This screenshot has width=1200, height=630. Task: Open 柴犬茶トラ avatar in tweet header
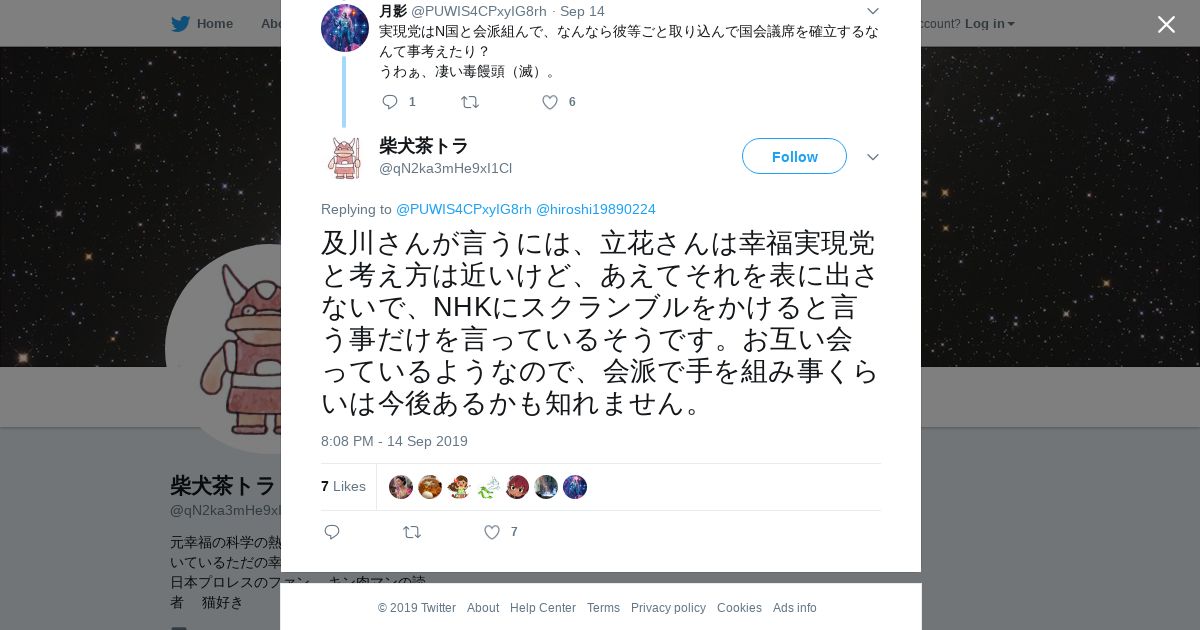[345, 158]
